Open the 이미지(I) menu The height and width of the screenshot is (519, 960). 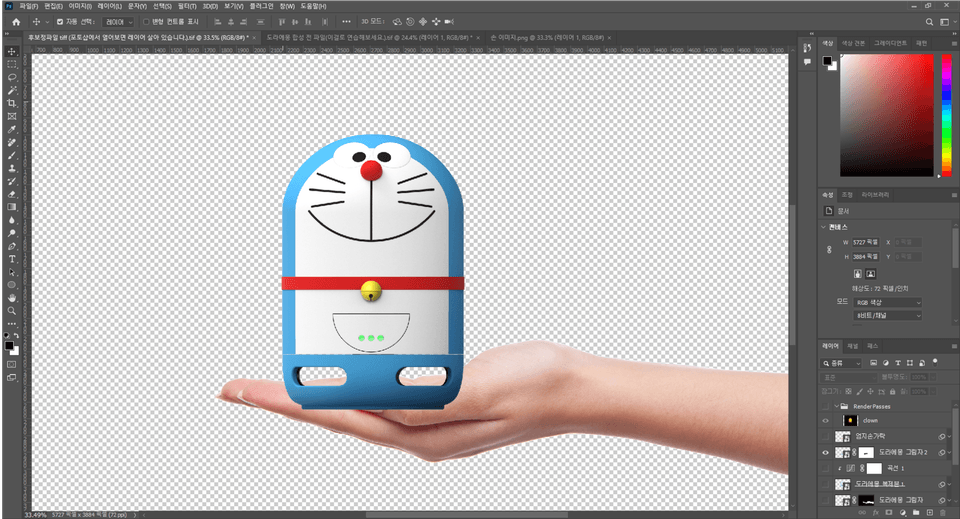(80, 6)
